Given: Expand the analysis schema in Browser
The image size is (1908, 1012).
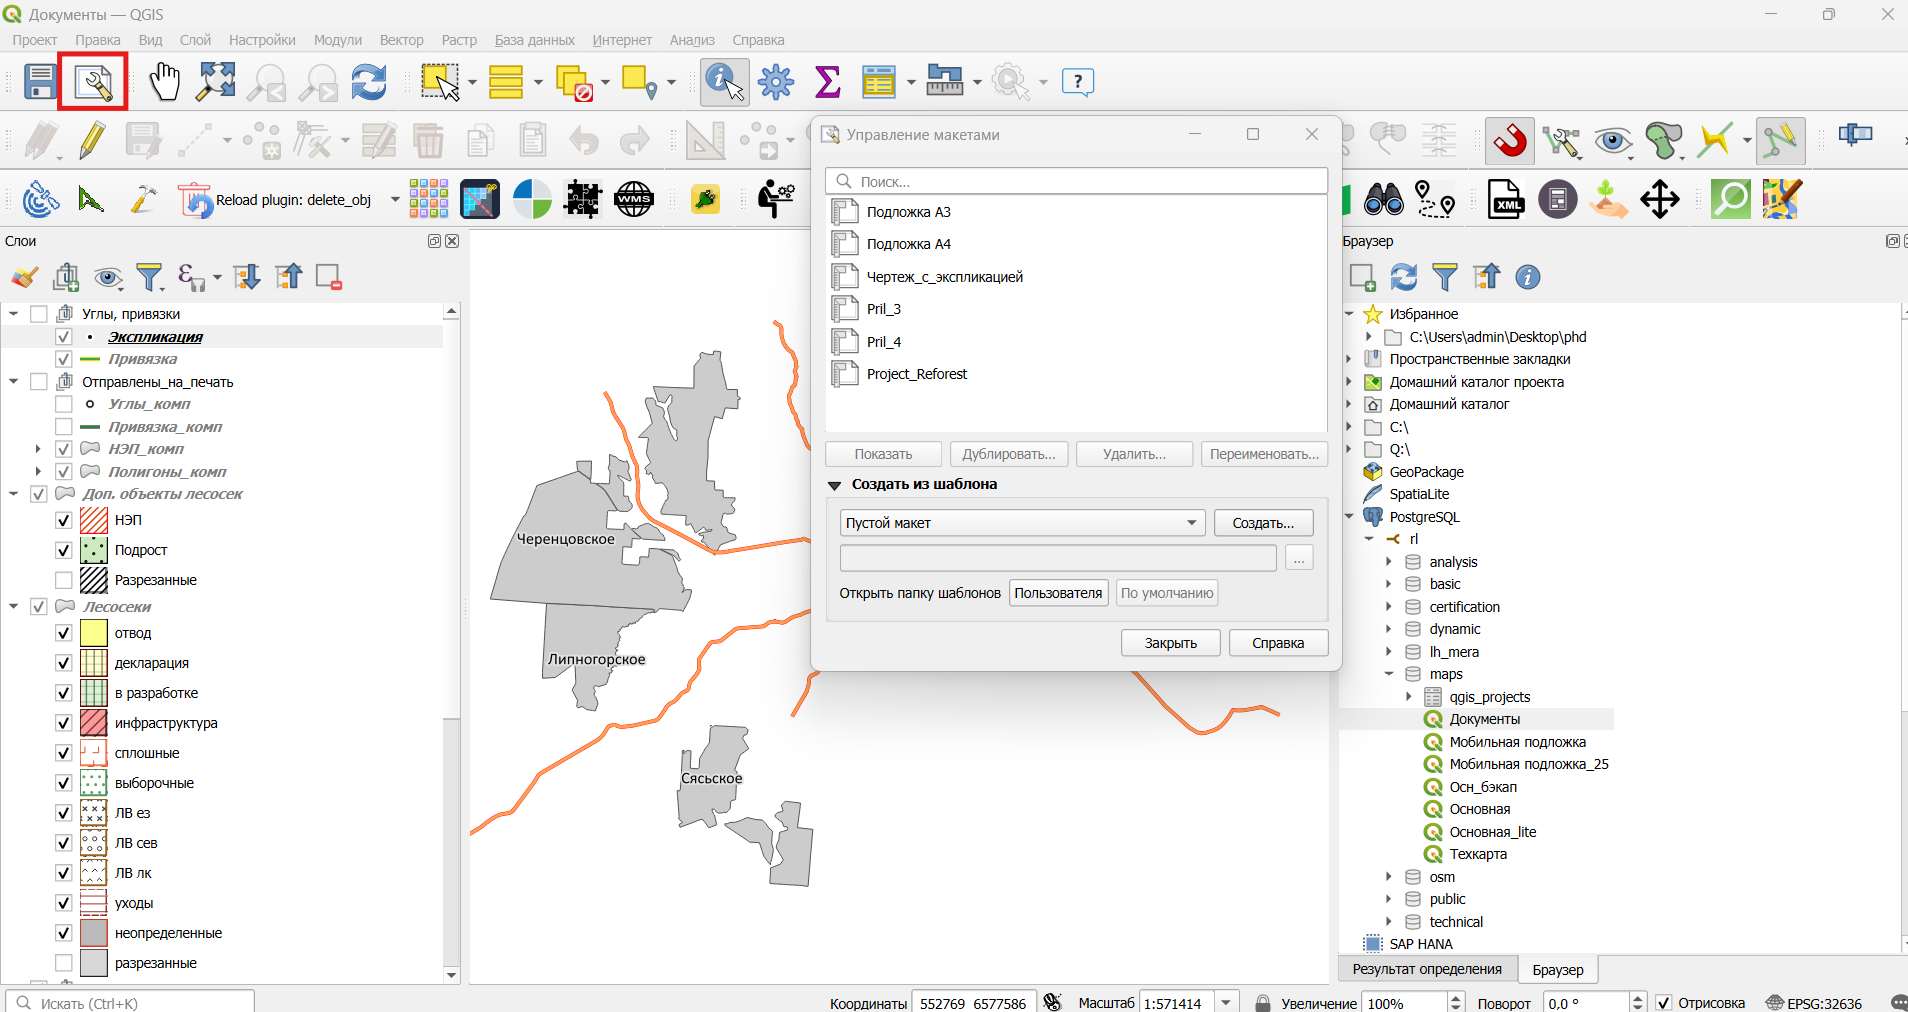Looking at the screenshot, I should 1389,562.
